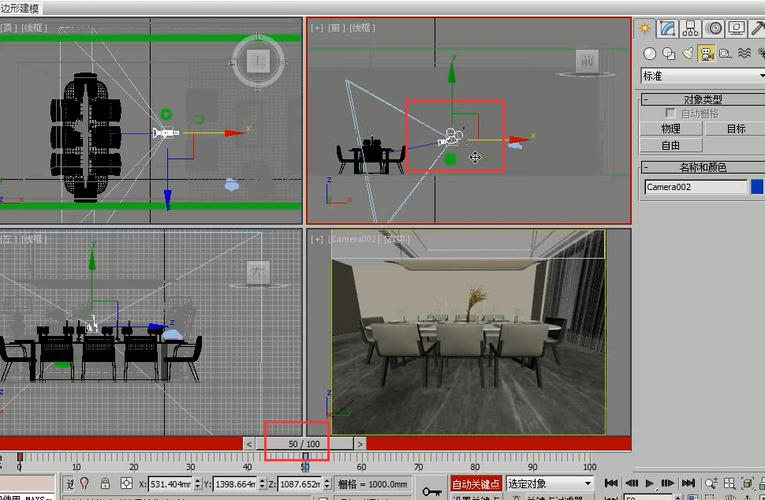Click the previous frame playback button

pyautogui.click(x=631, y=483)
